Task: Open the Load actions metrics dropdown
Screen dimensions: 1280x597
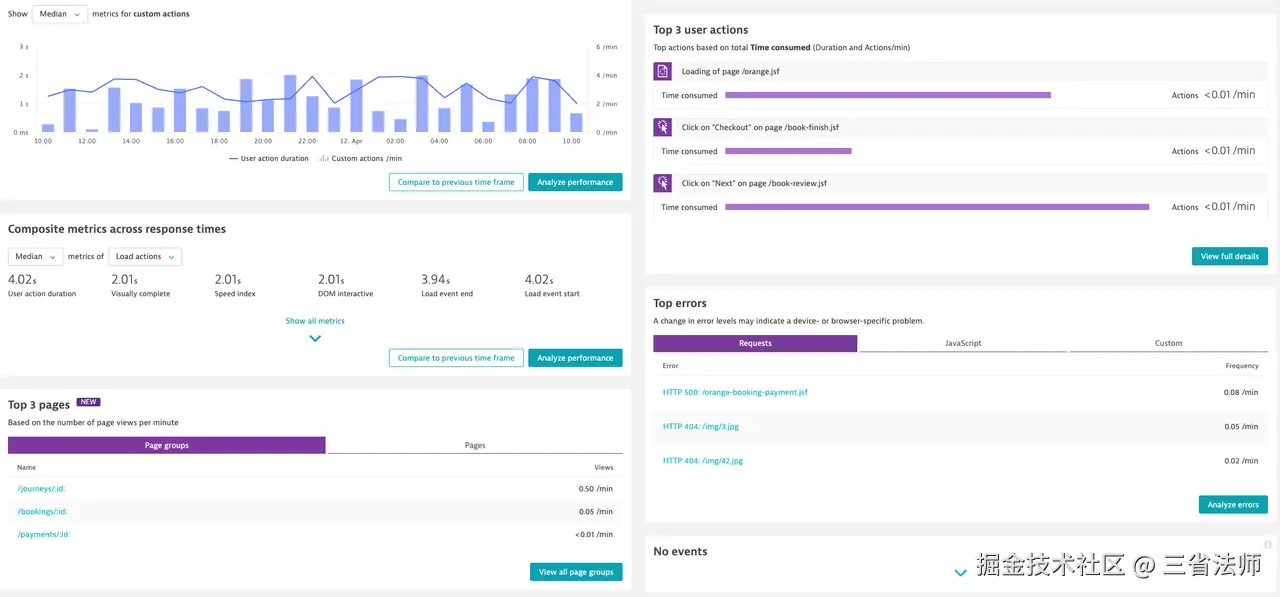Action: pyautogui.click(x=145, y=257)
